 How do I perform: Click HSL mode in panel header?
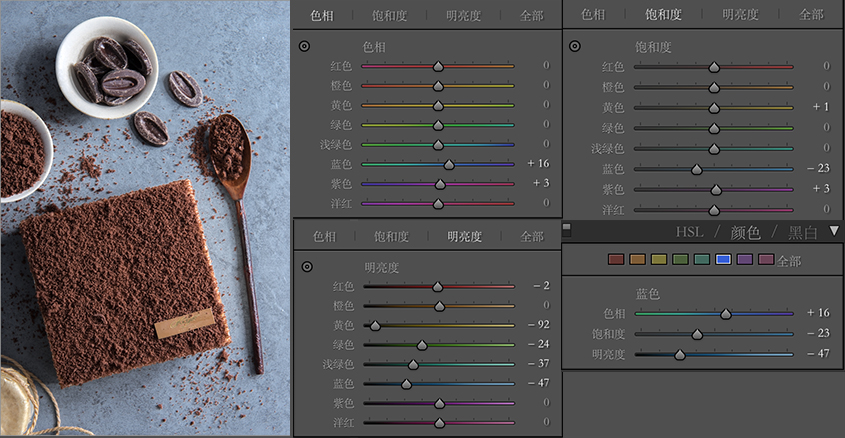point(690,232)
